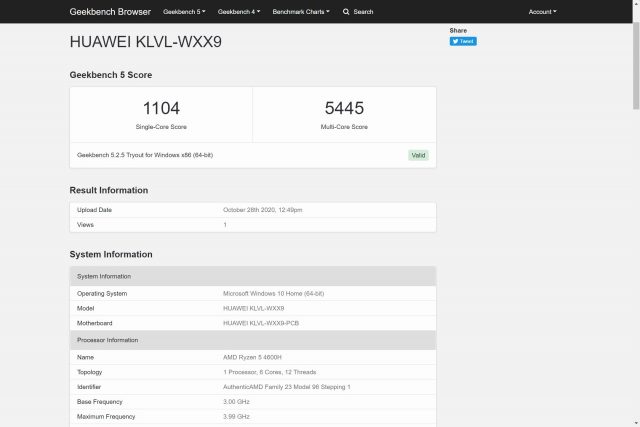Click topology value 1 Processor, 6 Cores

(269, 372)
